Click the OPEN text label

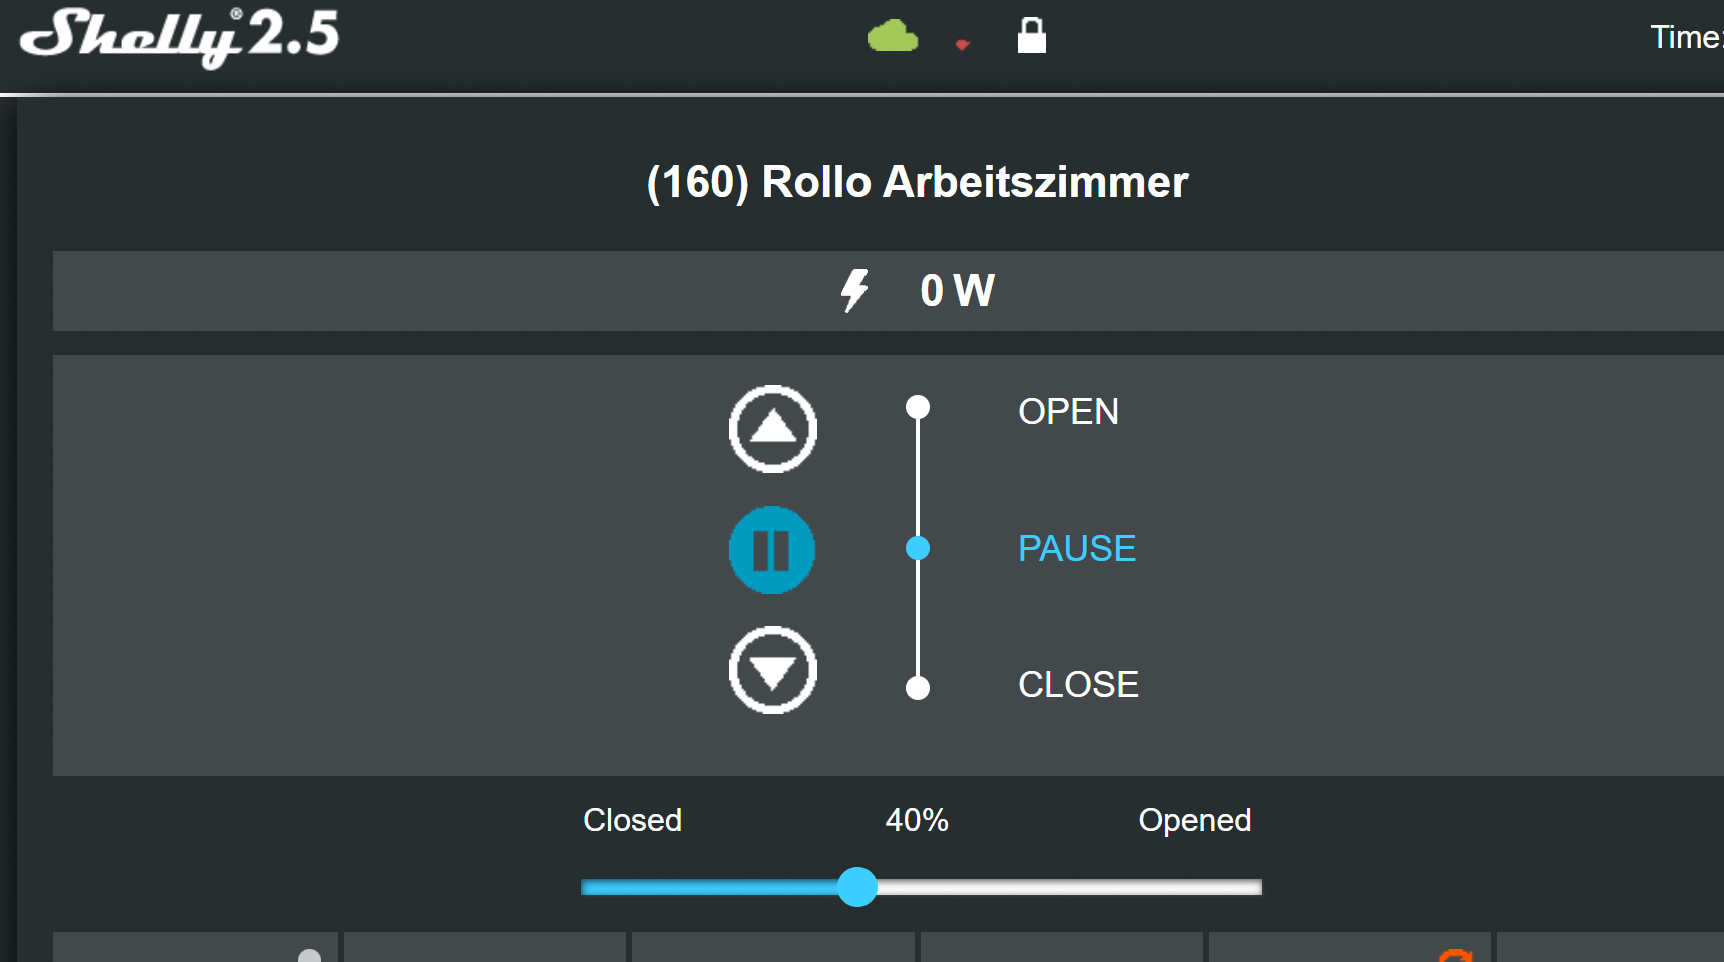coord(1068,412)
